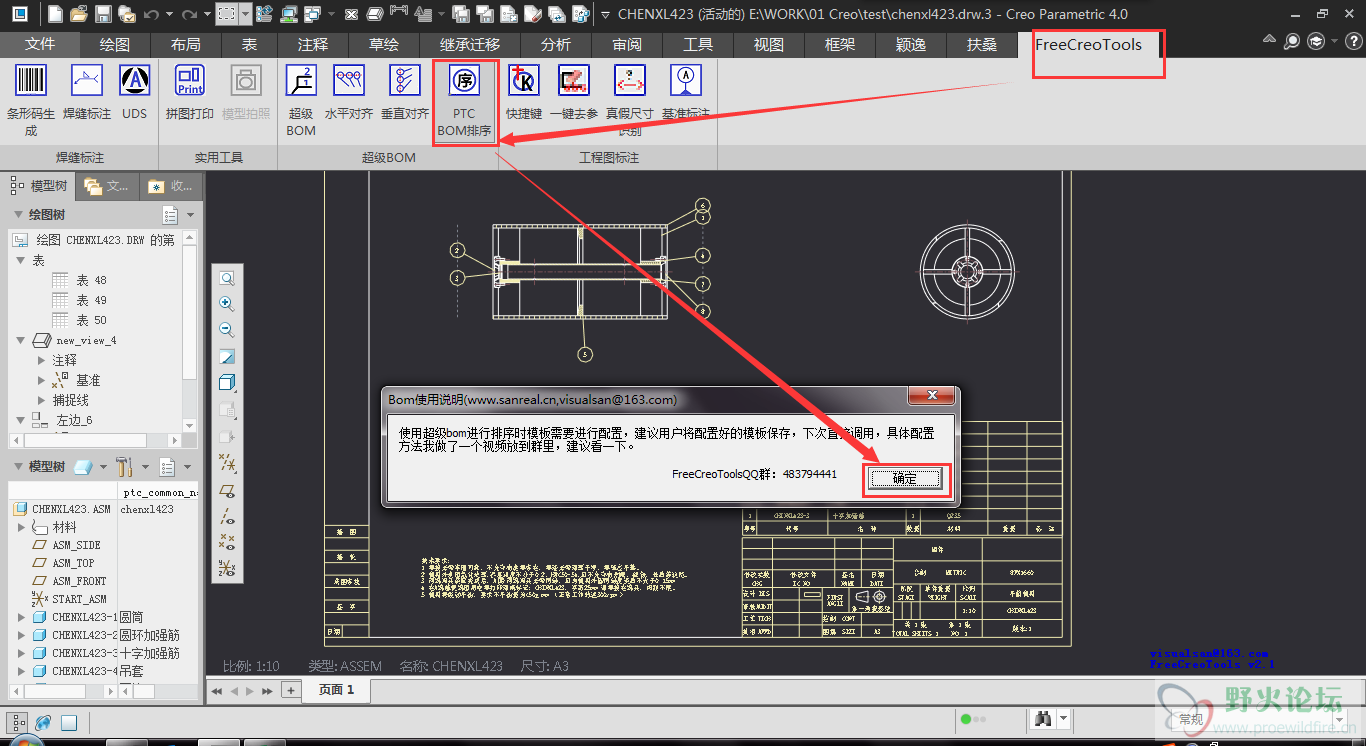The image size is (1366, 746).
Task: Open the quick access toolbar customize dropdown
Action: [607, 15]
